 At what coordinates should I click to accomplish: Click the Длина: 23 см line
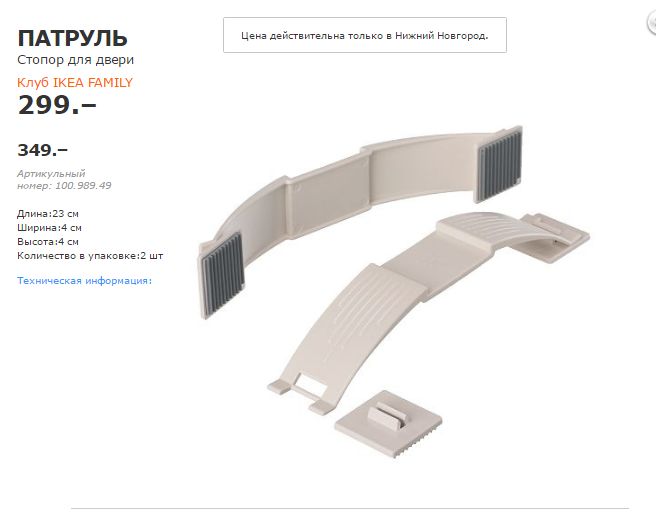[x=48, y=214]
